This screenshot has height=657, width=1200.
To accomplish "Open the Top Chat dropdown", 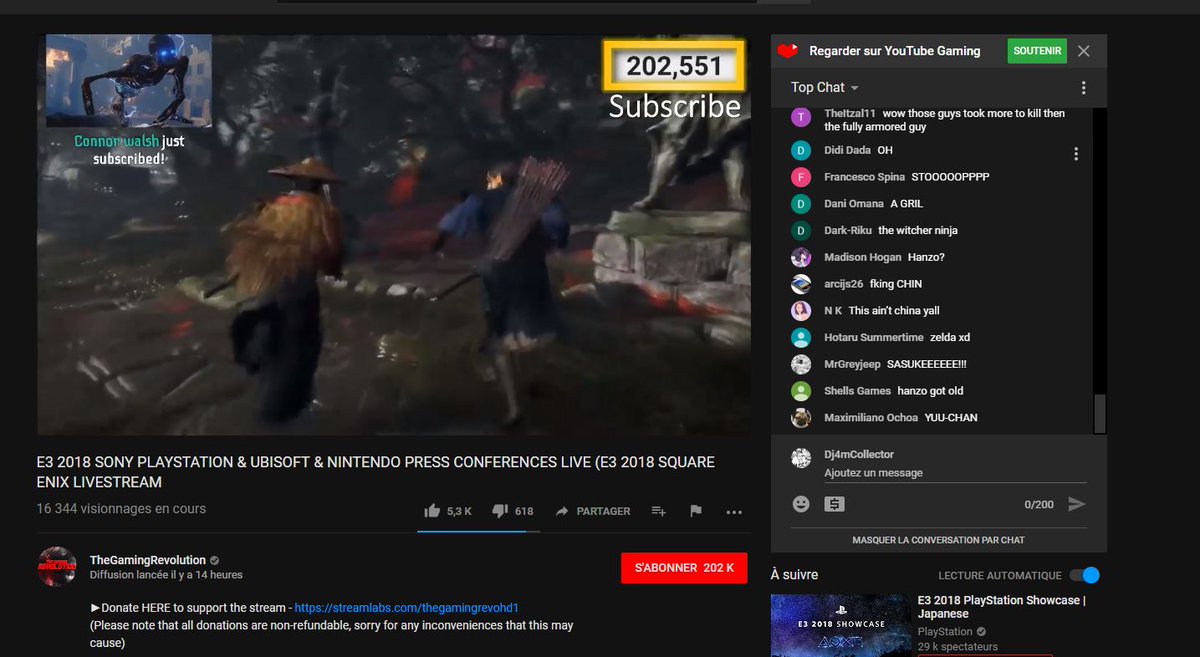I will coord(825,88).
